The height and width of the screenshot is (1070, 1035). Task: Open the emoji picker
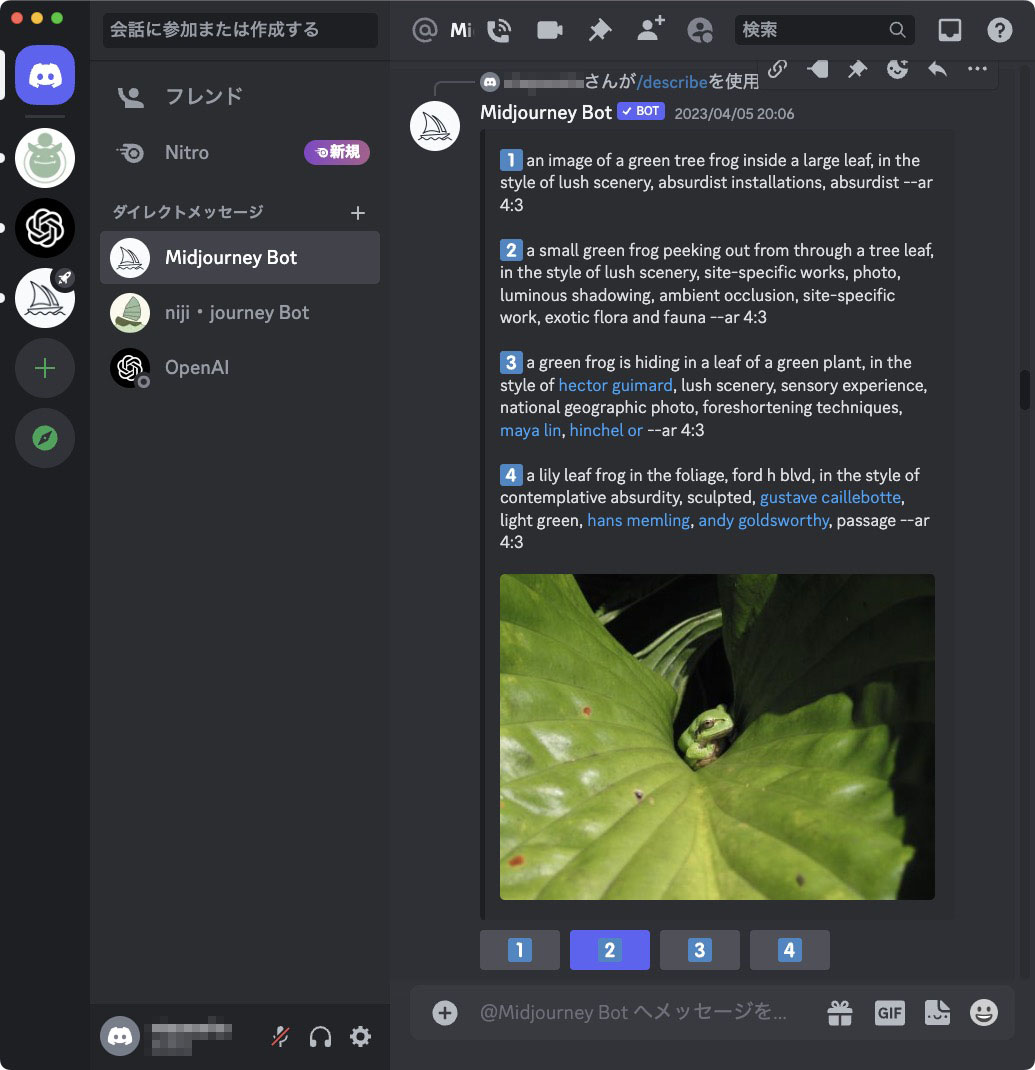[983, 1012]
